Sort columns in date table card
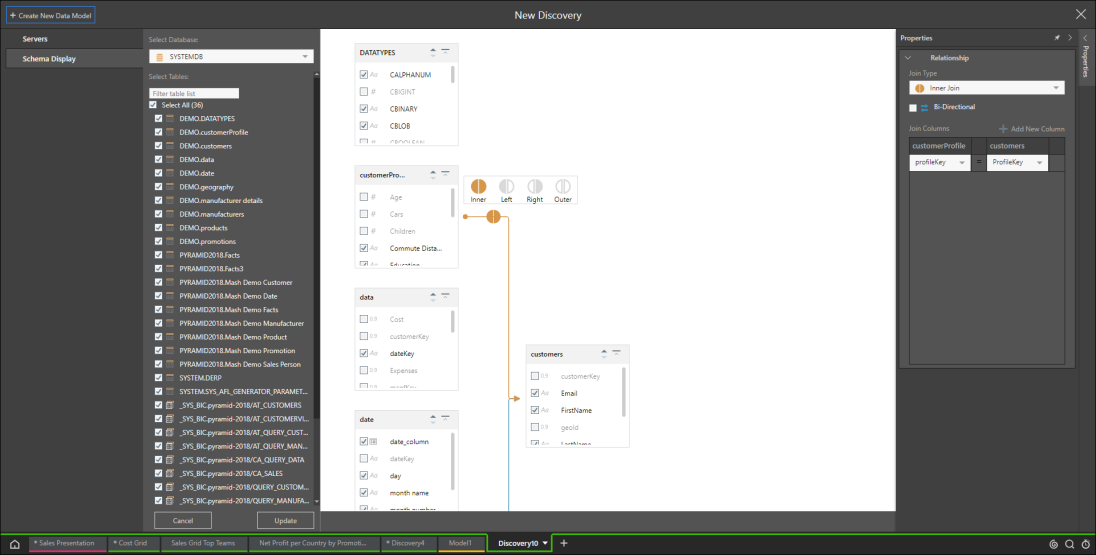 433,419
